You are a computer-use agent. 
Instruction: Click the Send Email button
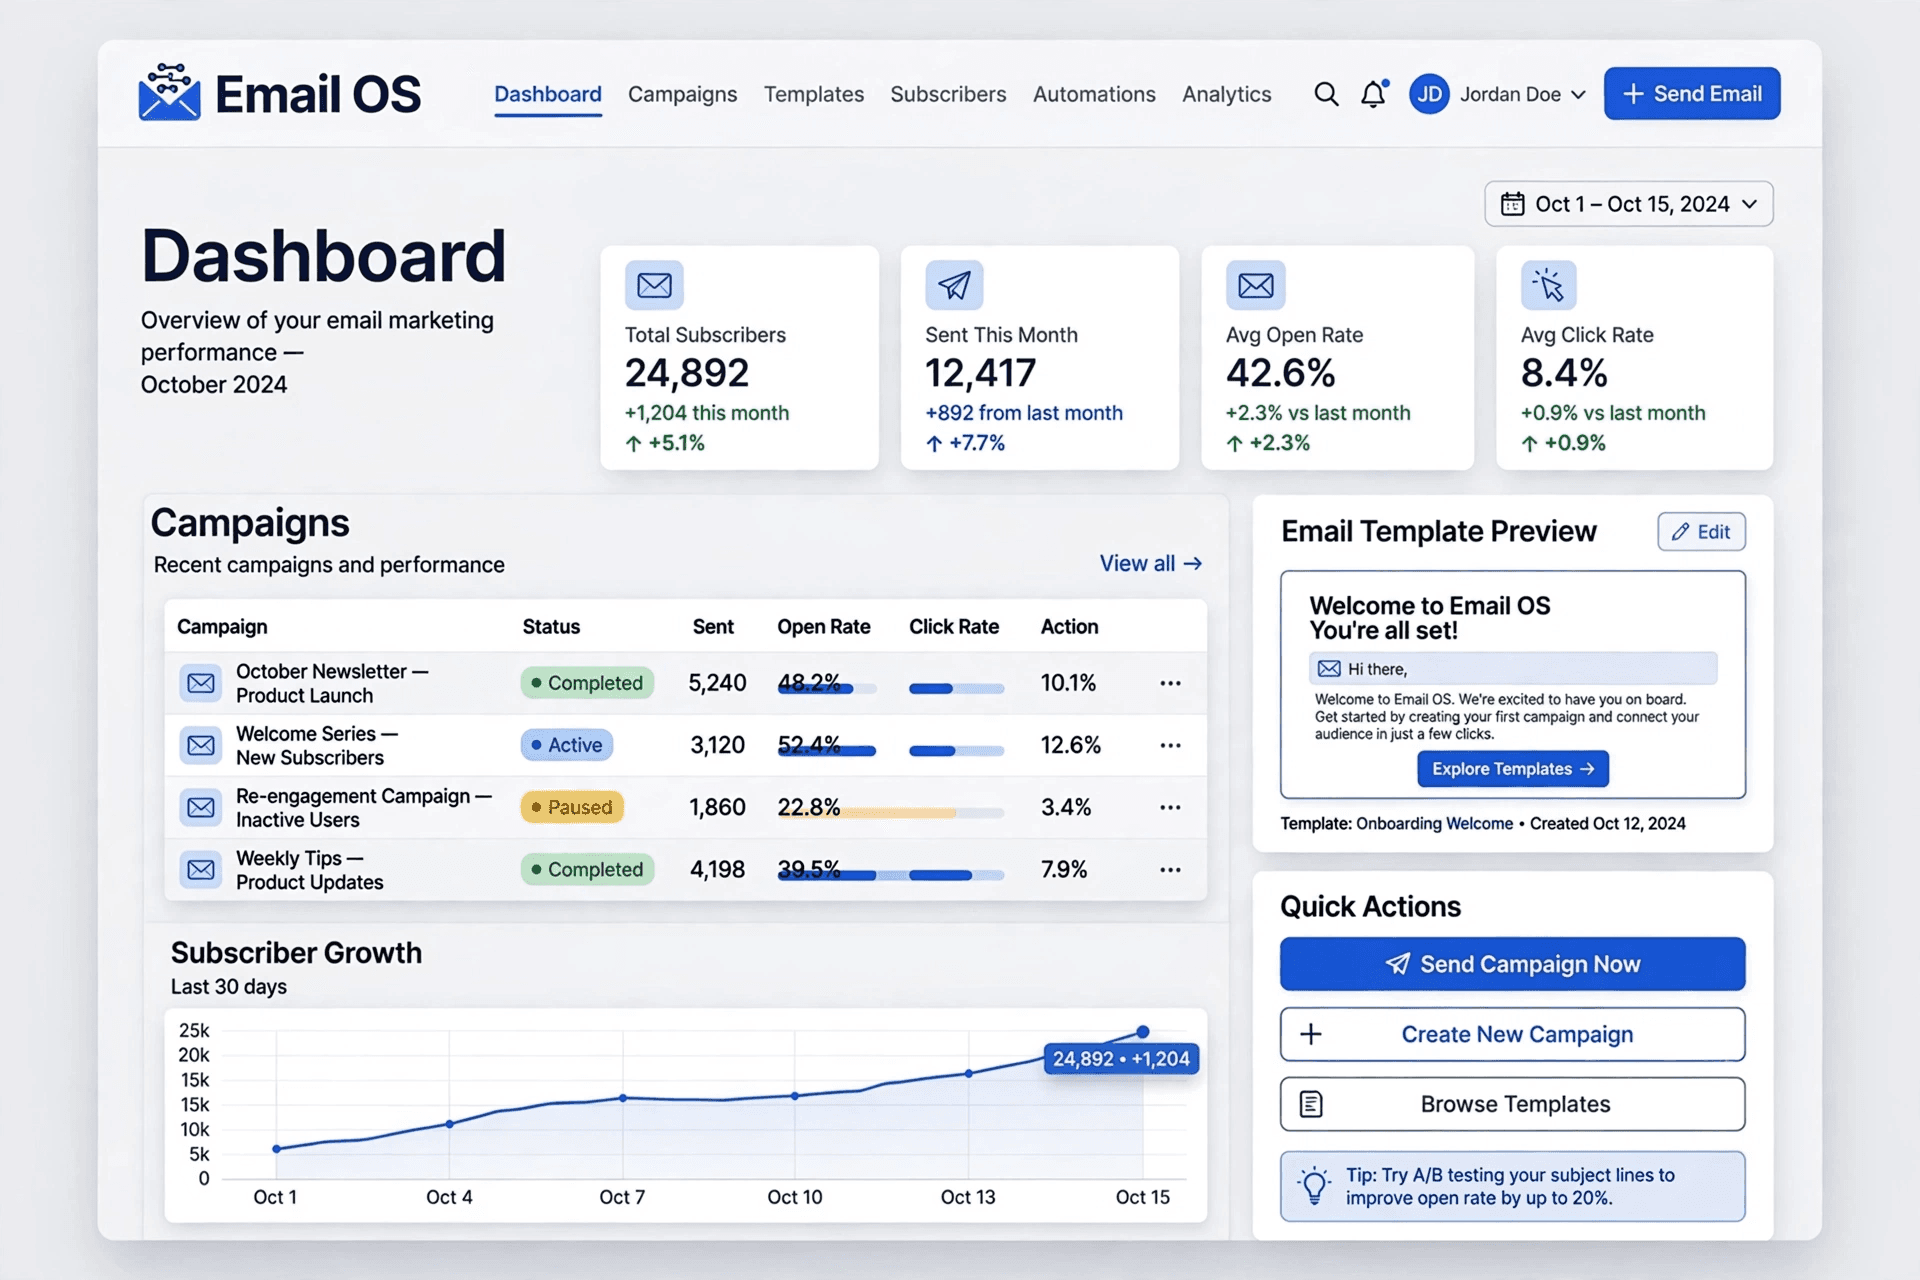pyautogui.click(x=1692, y=94)
